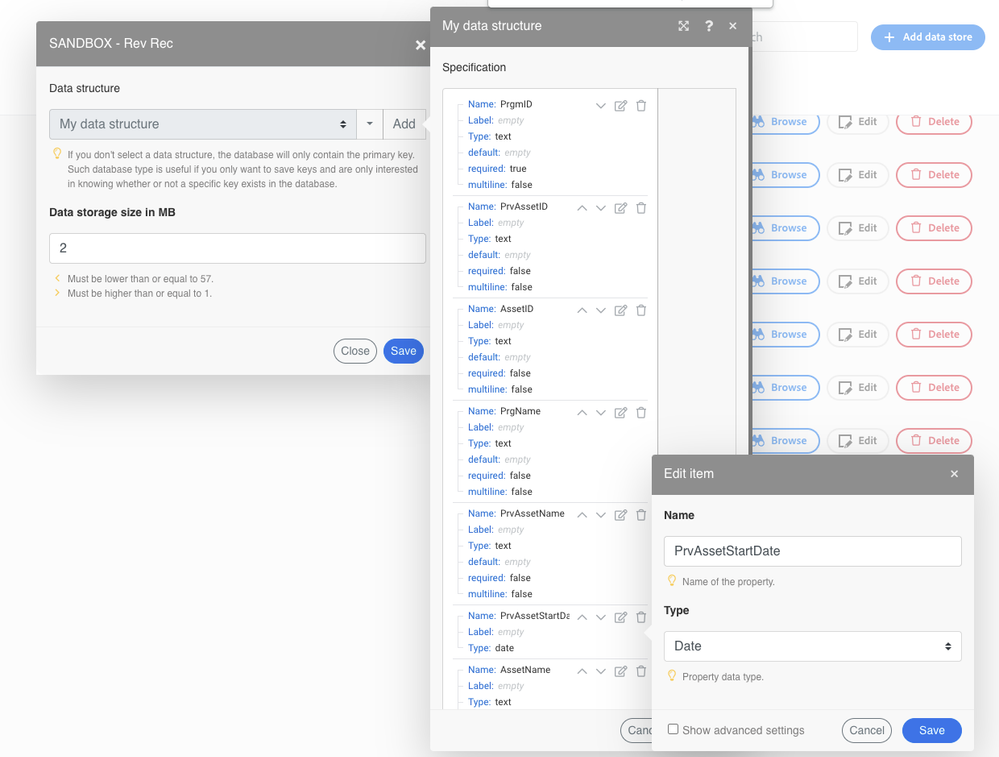Enable Show advanced settings checkbox
Viewport: 999px width, 757px height.
coord(673,730)
